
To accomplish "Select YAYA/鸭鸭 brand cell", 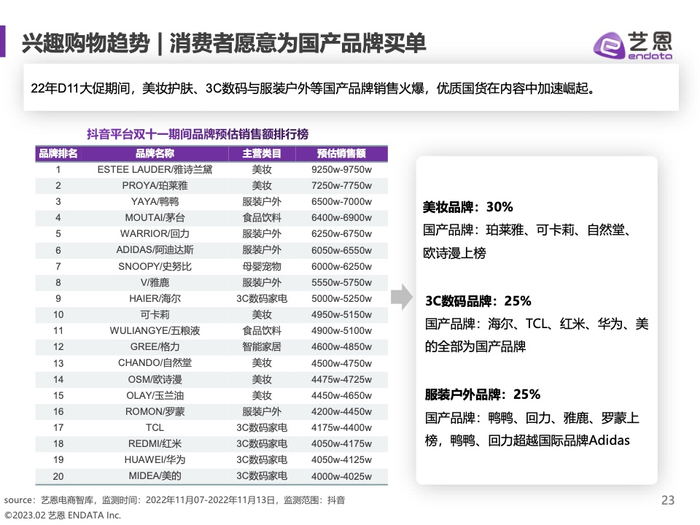I will pyautogui.click(x=154, y=202).
